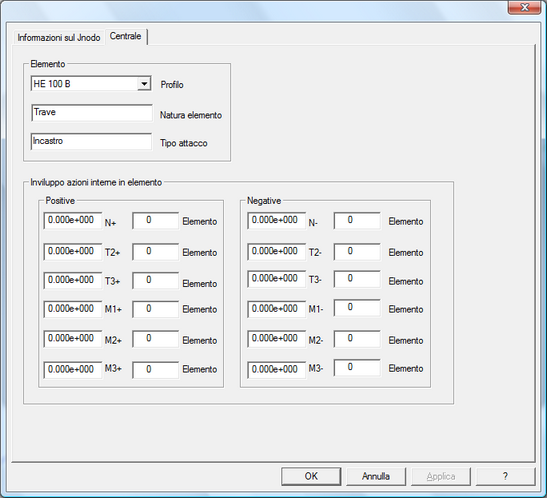Click the T3+ element number field
The image size is (547, 498).
[156, 280]
